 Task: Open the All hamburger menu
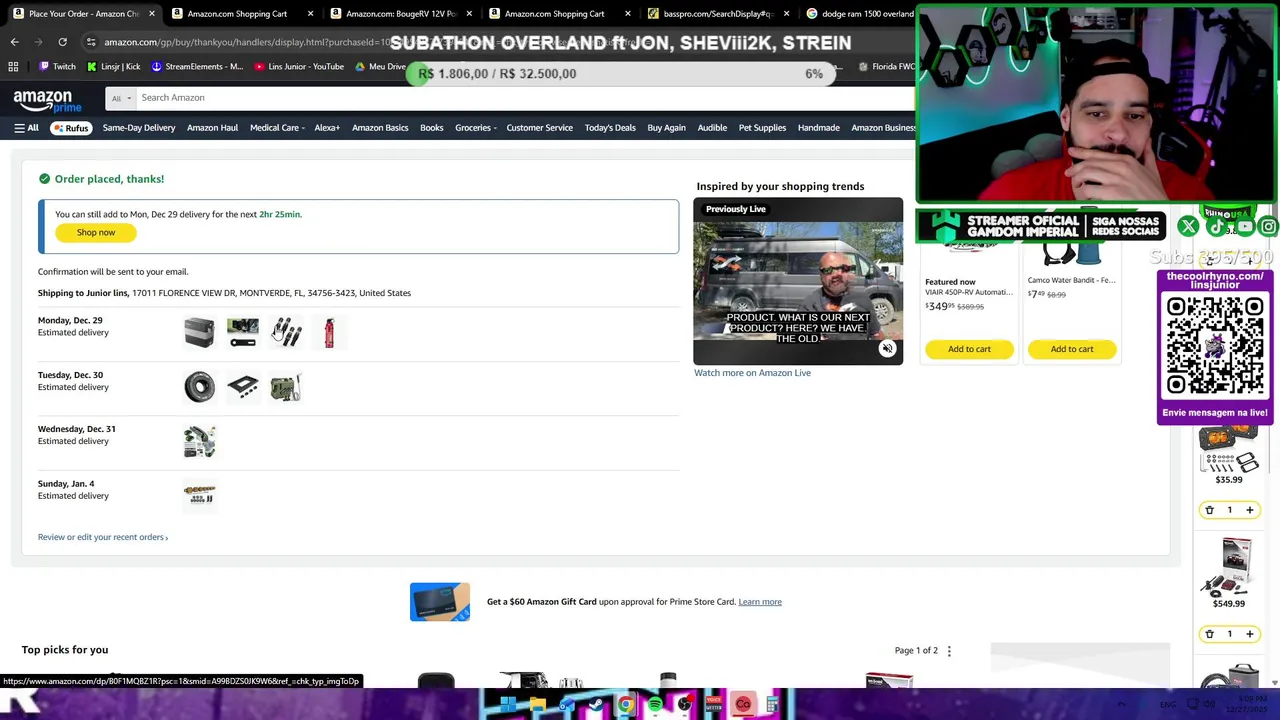pos(26,128)
